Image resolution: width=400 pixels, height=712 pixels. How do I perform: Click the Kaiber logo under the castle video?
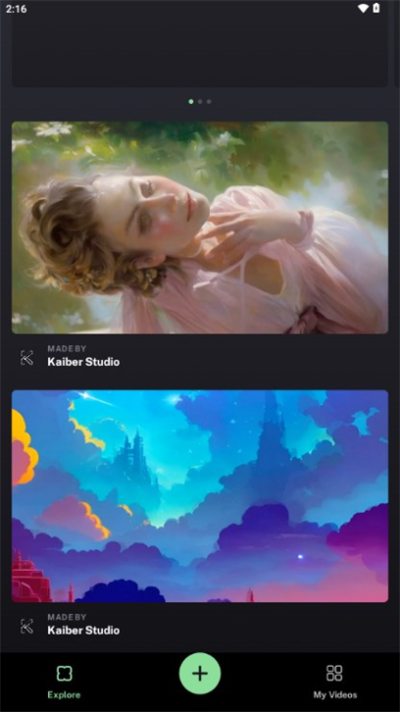click(27, 626)
